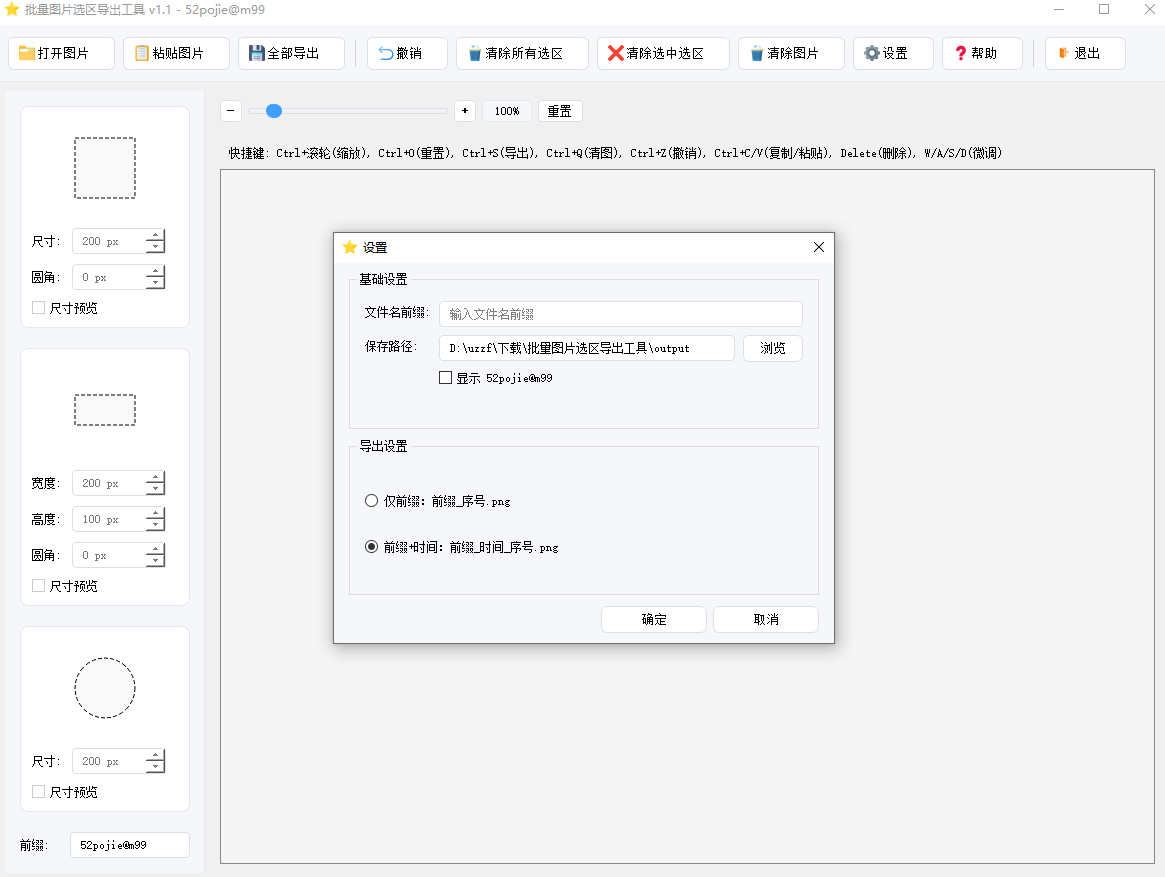Image resolution: width=1165 pixels, height=877 pixels.
Task: Click 浏览 to browse save path
Action: pos(772,348)
